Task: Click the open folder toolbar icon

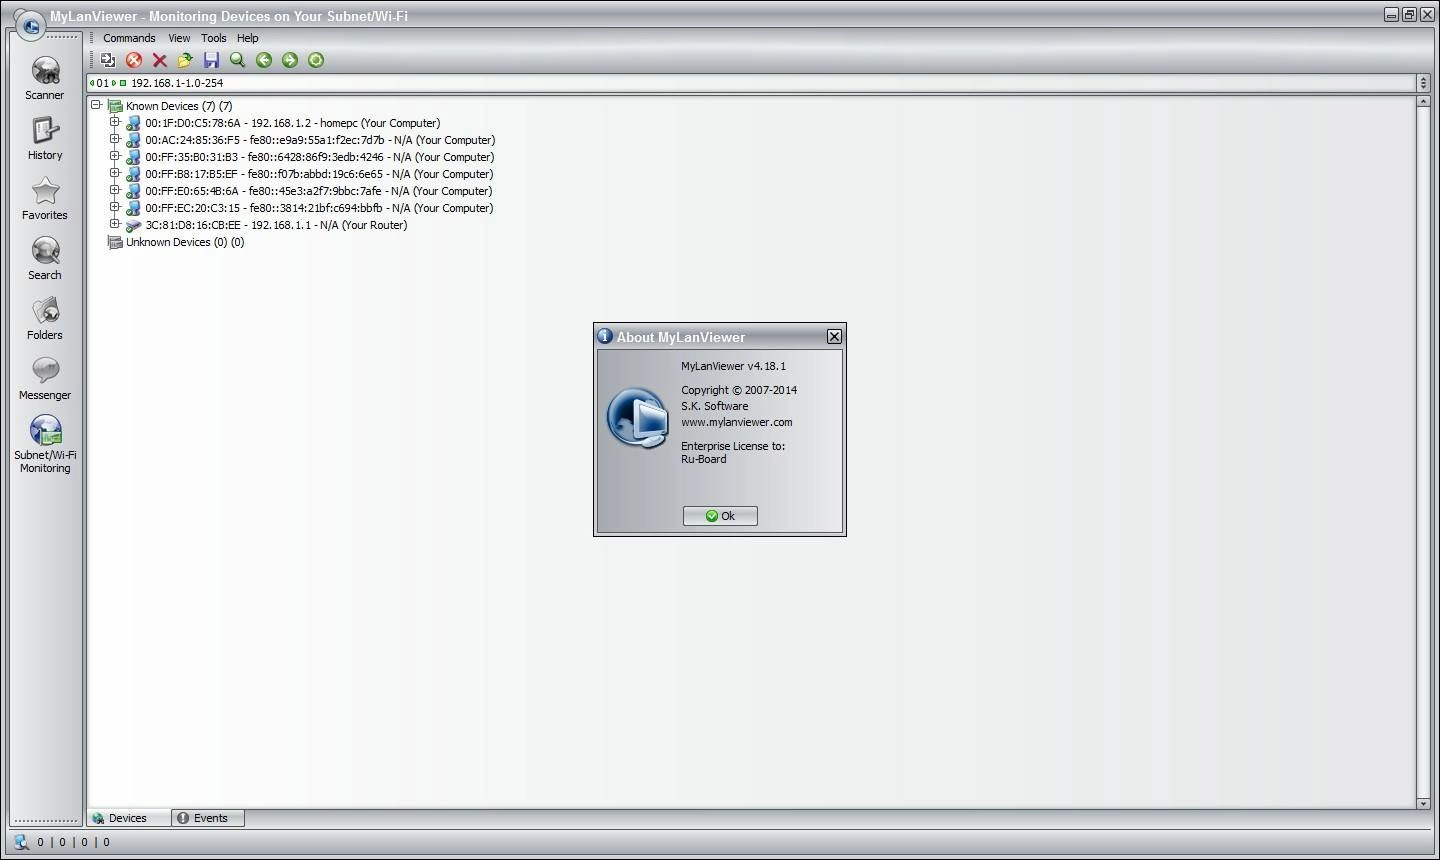Action: pyautogui.click(x=185, y=60)
